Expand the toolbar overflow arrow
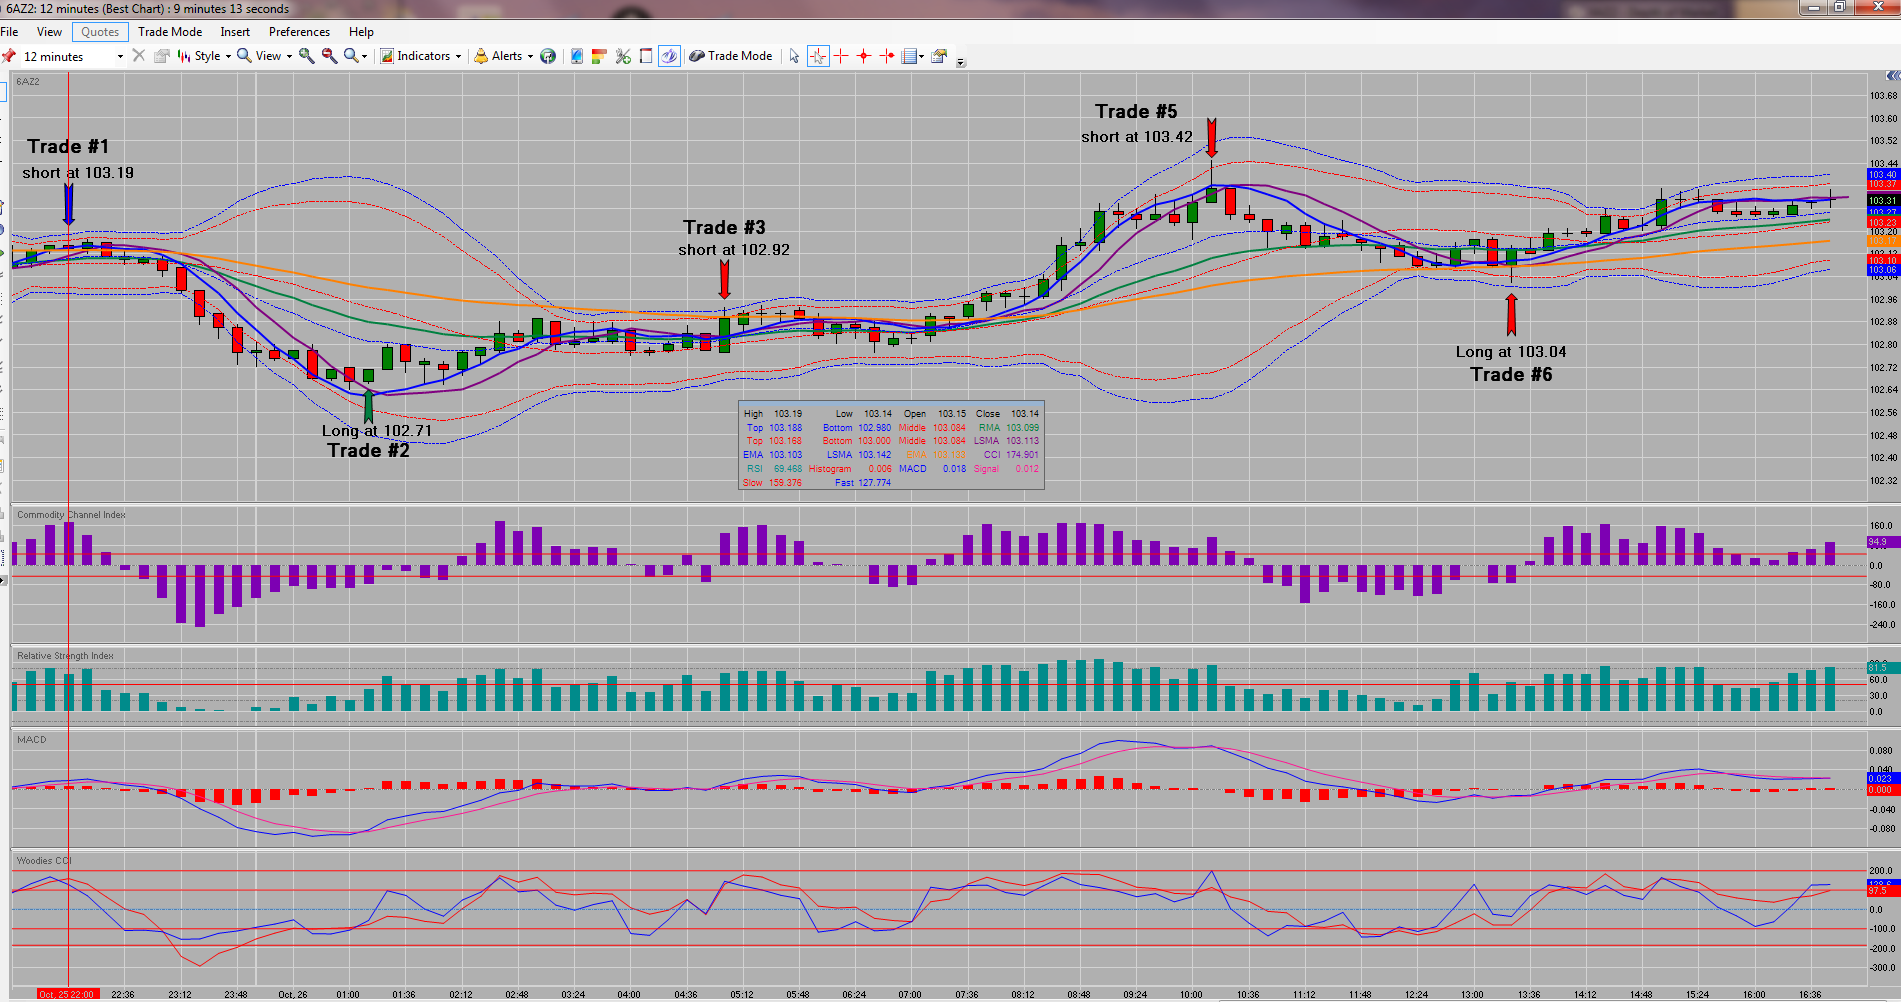The width and height of the screenshot is (1901, 1002). coord(961,62)
